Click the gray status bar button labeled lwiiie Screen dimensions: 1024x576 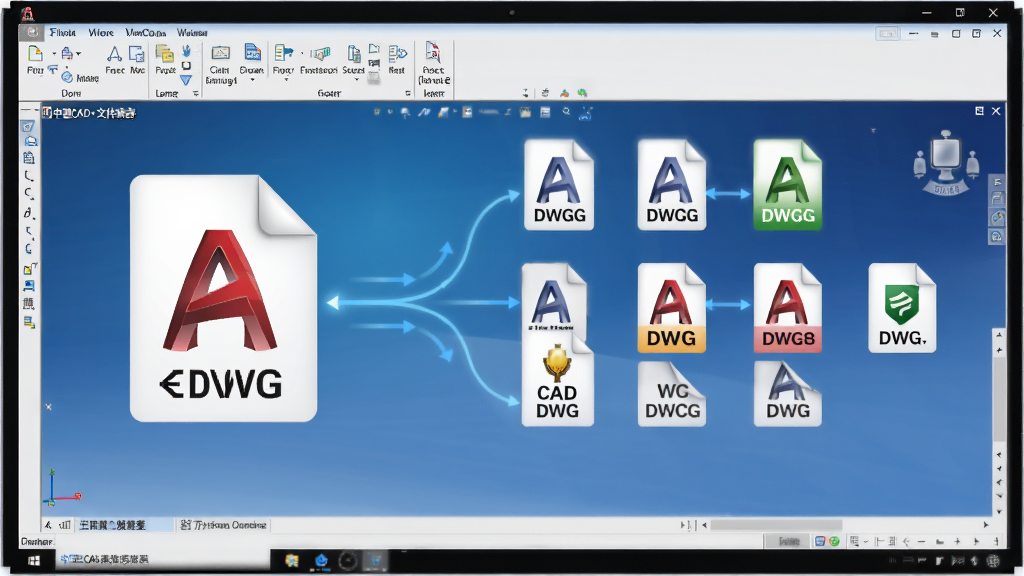point(789,541)
